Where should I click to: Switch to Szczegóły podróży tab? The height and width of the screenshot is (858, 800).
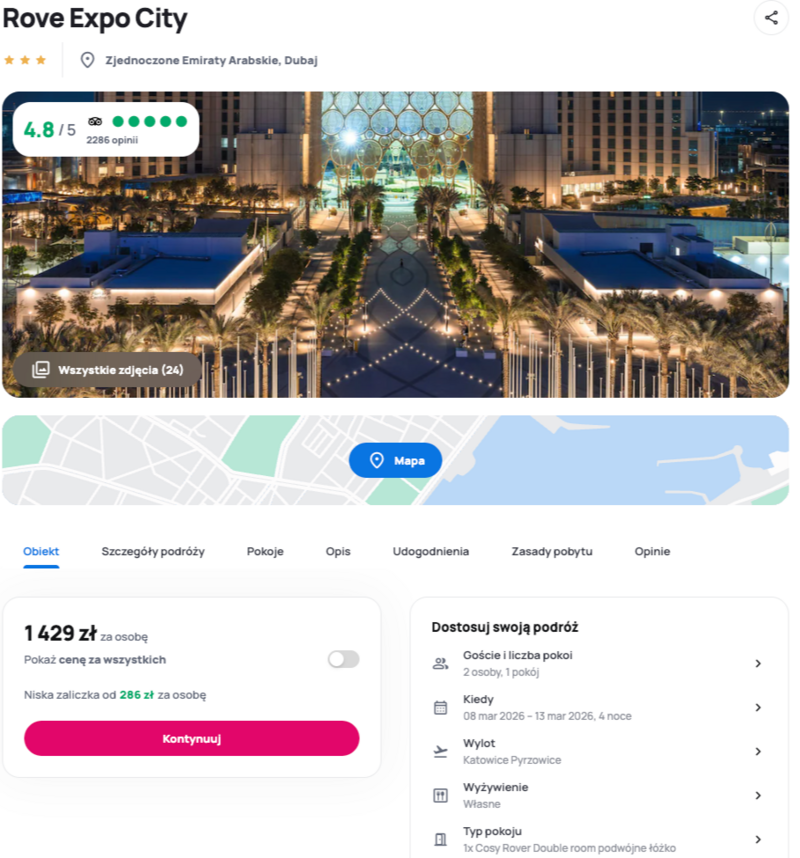pos(153,551)
